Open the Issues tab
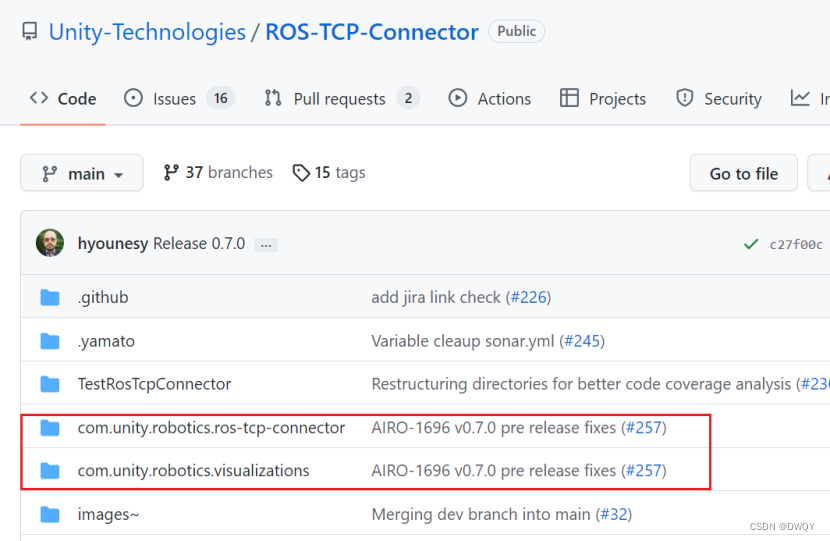830x541 pixels. tap(179, 98)
